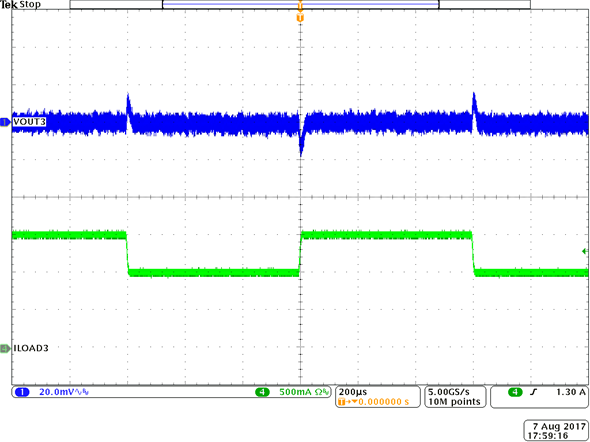Screen dimensions: 590x442
Task: Select the ILOAD3 waveform label
Action: click(x=30, y=348)
